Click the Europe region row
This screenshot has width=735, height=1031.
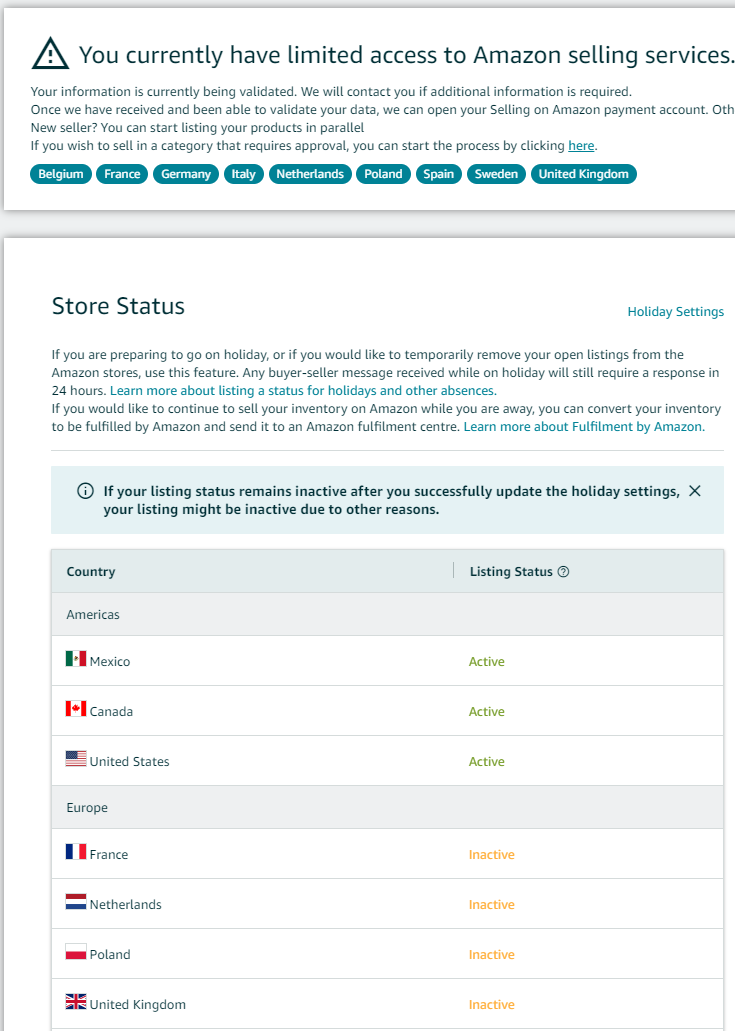(387, 807)
